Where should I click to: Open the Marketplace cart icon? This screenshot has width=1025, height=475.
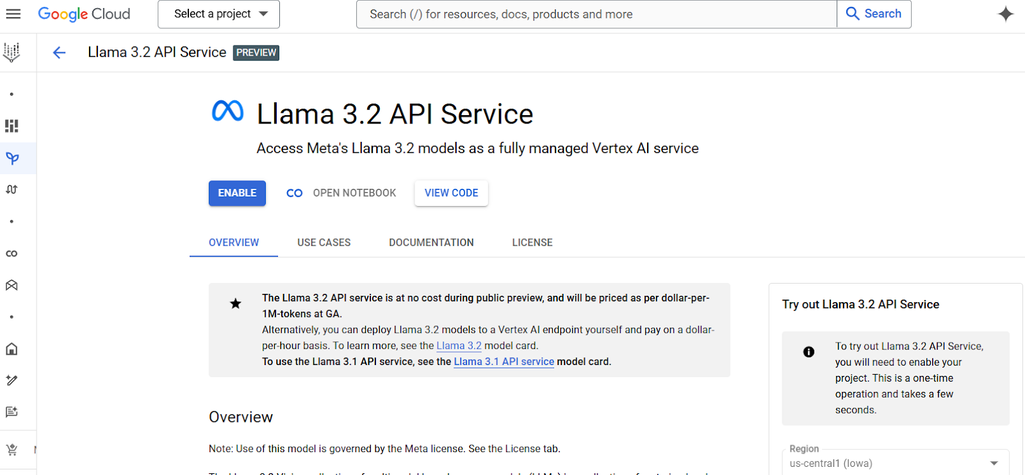click(x=12, y=450)
